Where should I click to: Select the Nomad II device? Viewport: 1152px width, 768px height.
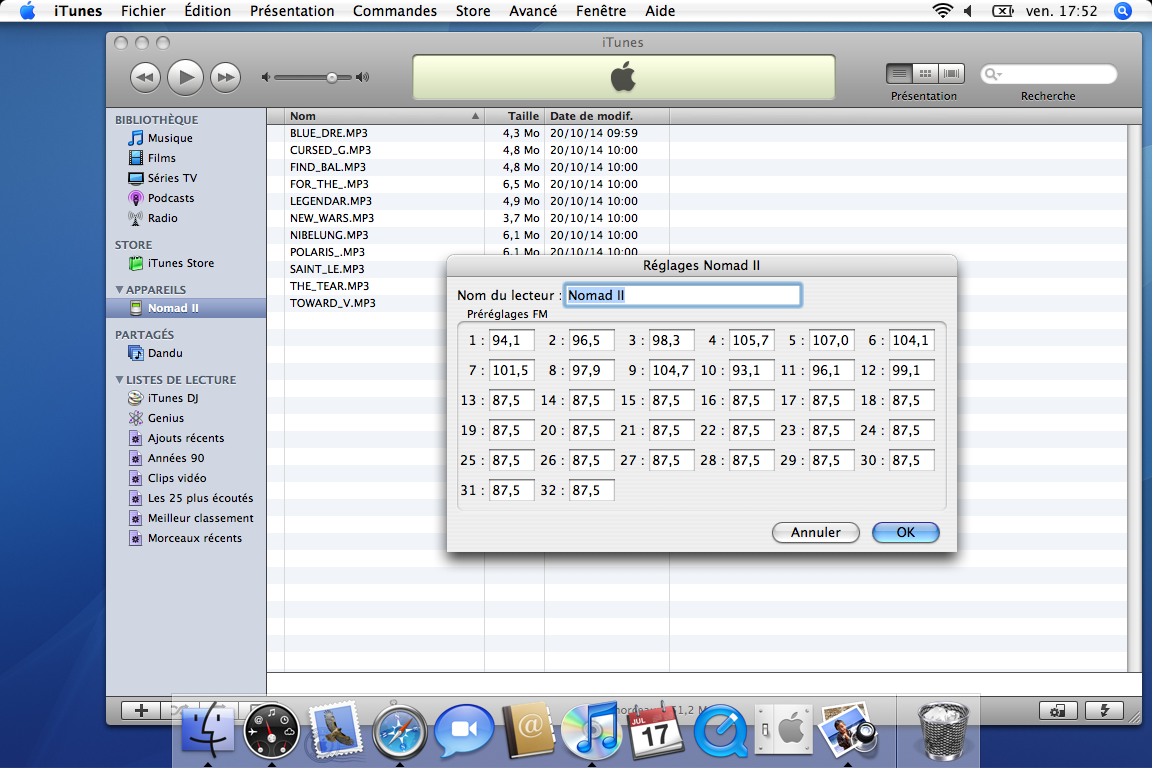[x=186, y=308]
